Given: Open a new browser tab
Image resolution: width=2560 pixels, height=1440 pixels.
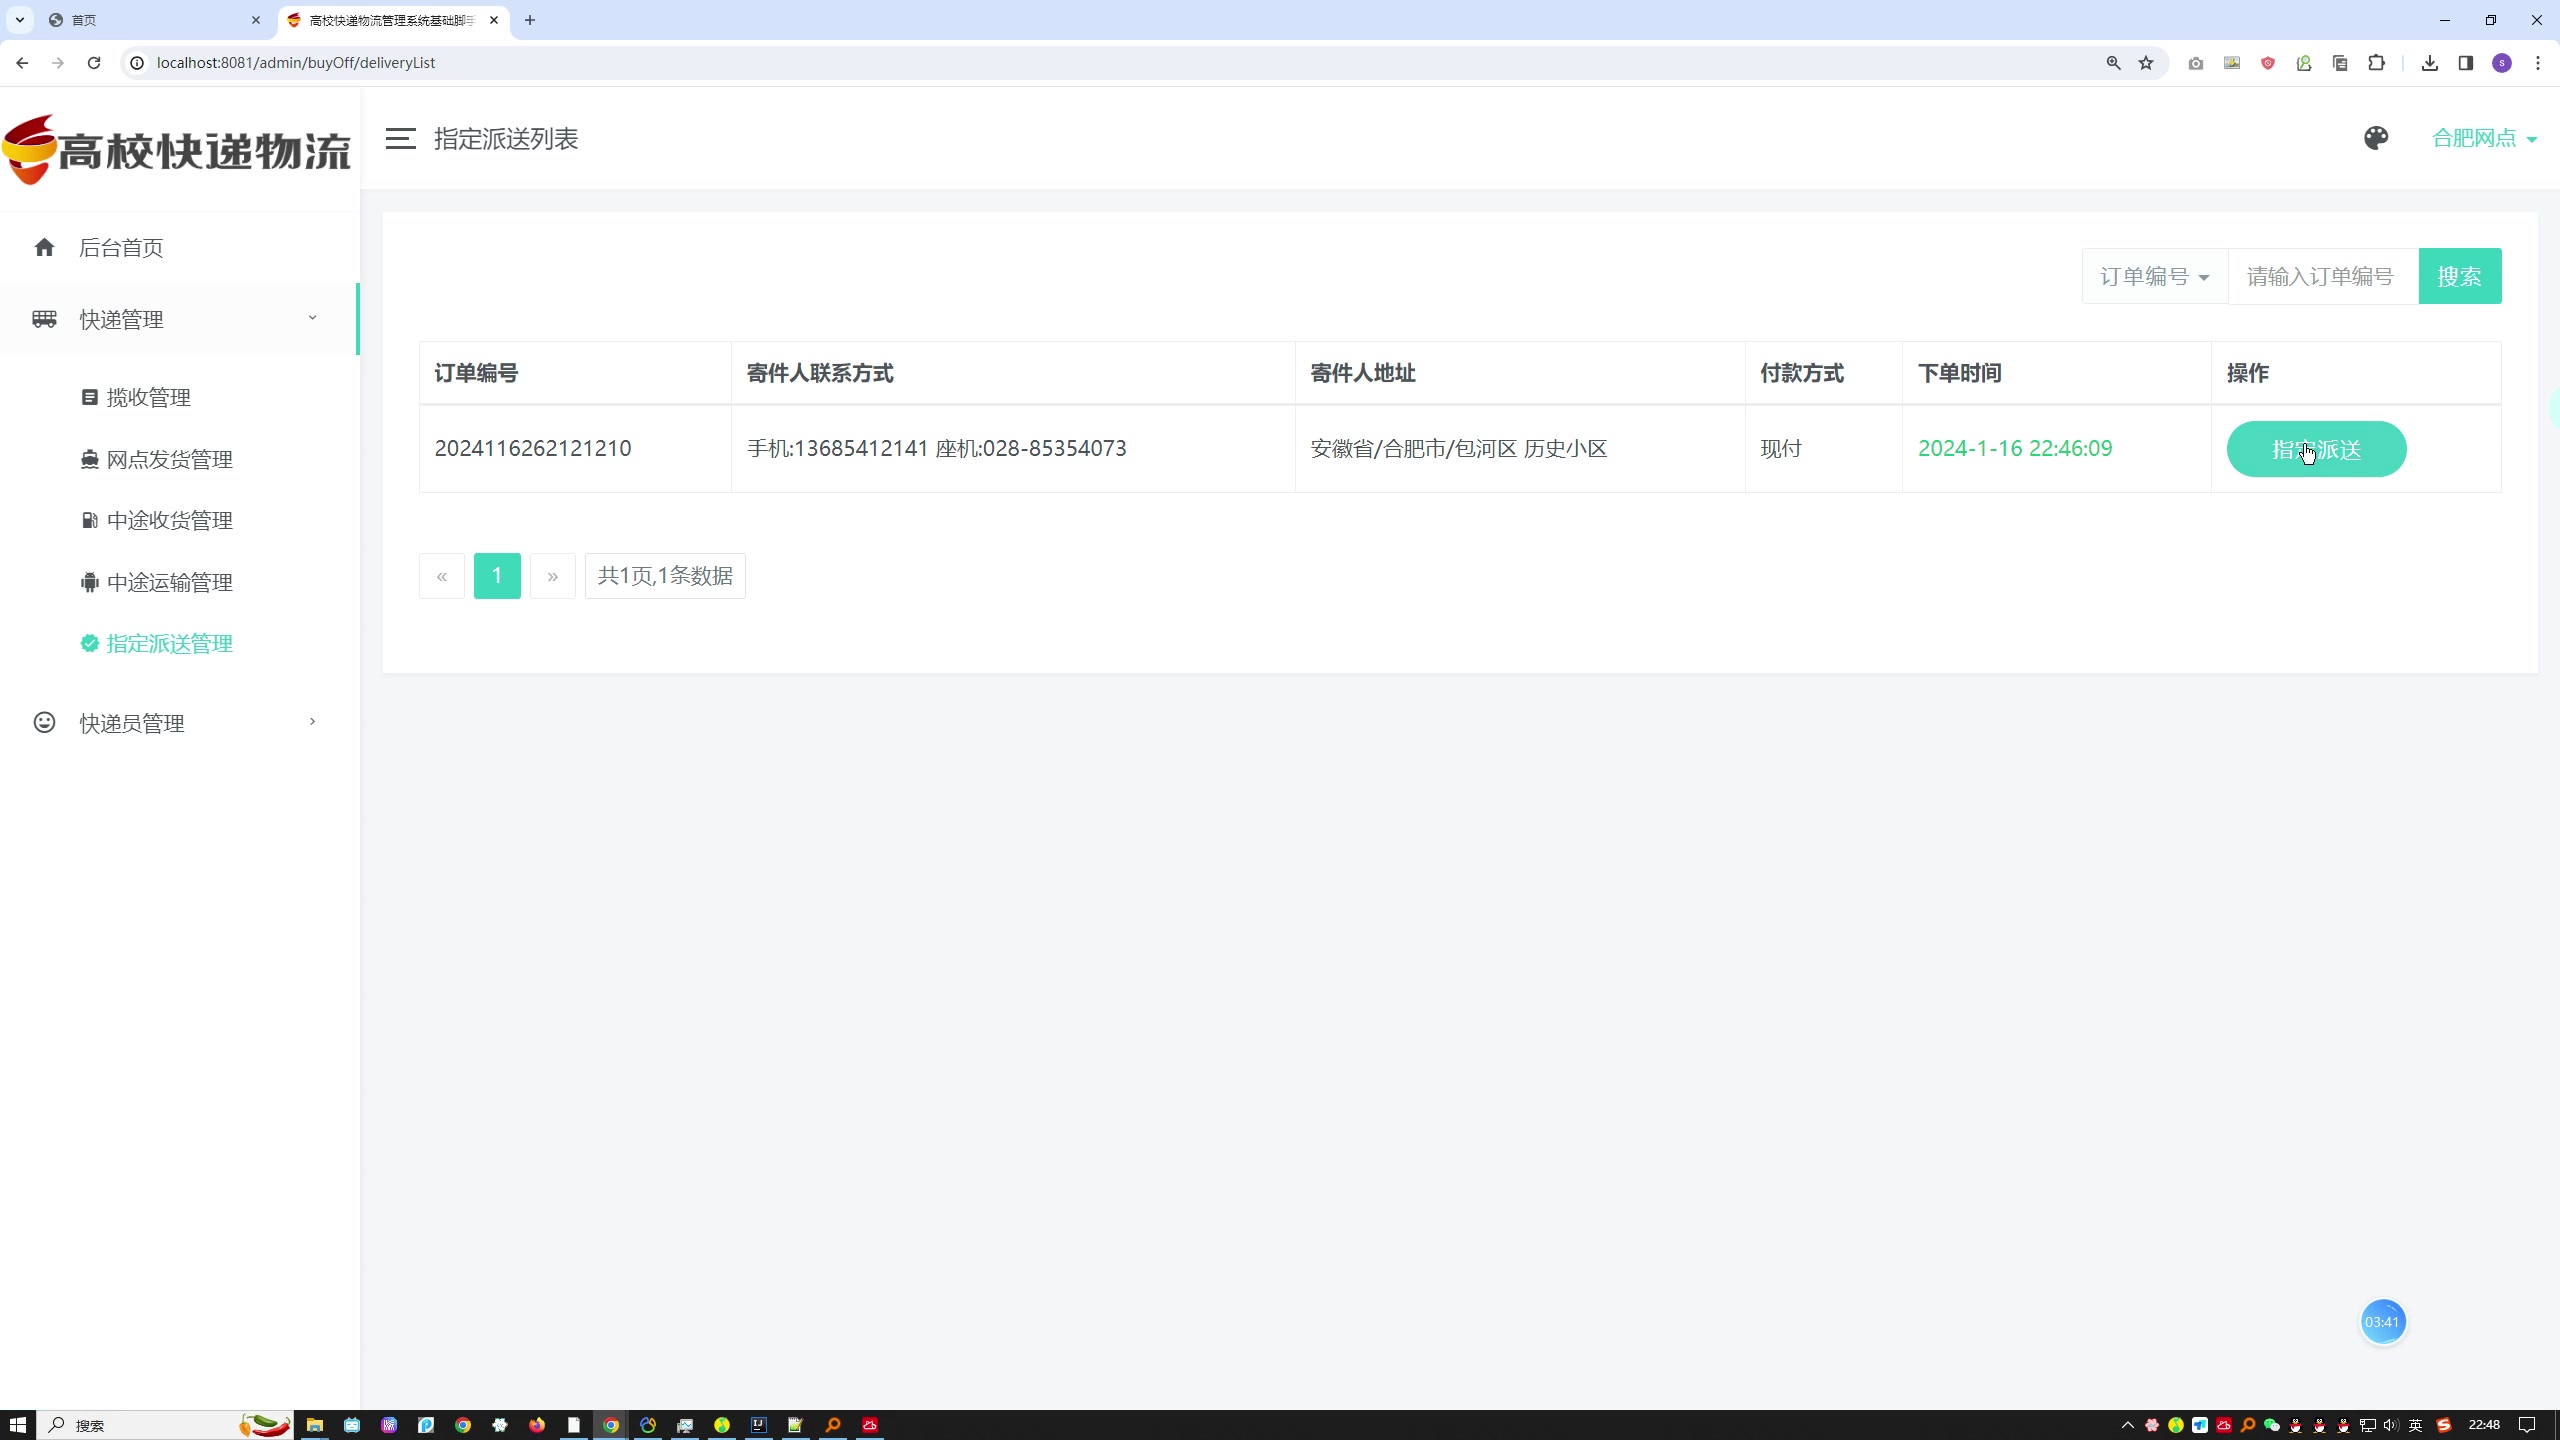Looking at the screenshot, I should (530, 20).
